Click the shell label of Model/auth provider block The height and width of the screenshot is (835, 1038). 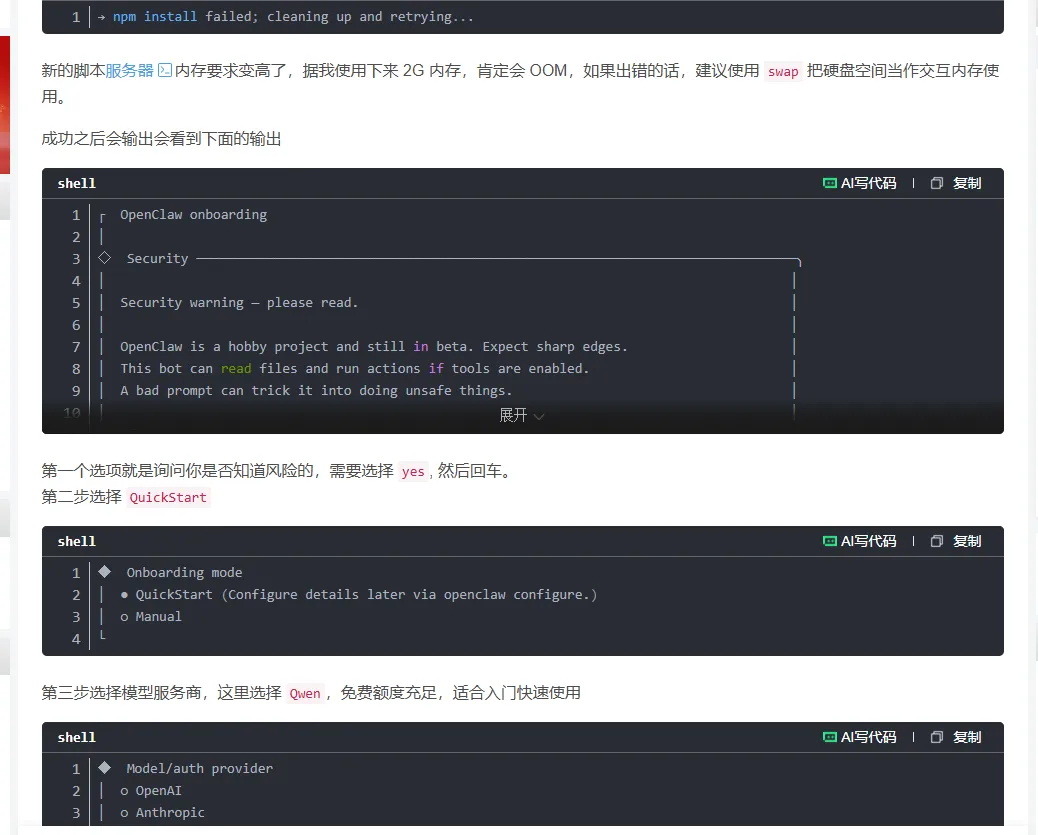77,738
